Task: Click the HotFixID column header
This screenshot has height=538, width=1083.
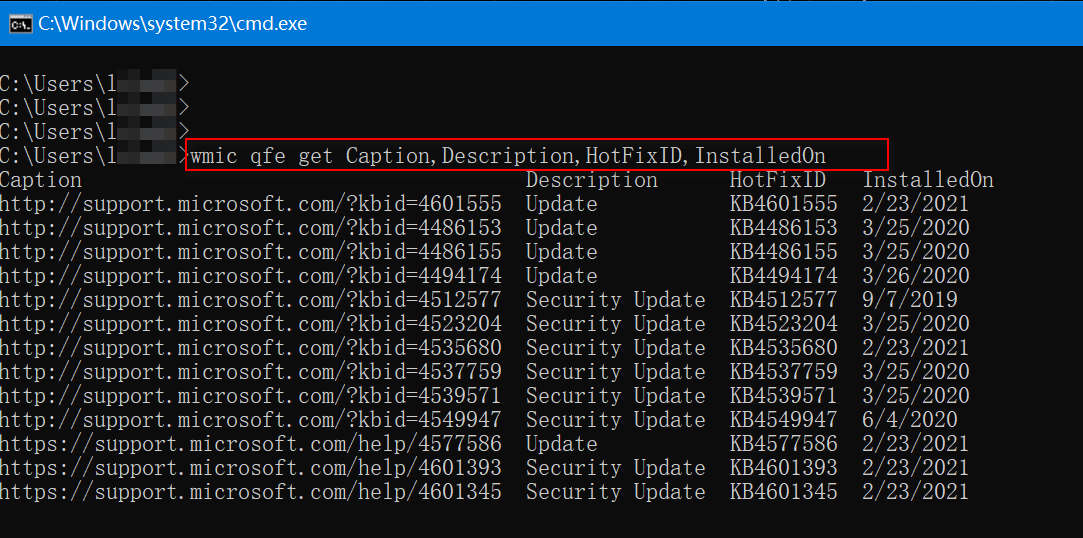Action: pyautogui.click(x=777, y=180)
